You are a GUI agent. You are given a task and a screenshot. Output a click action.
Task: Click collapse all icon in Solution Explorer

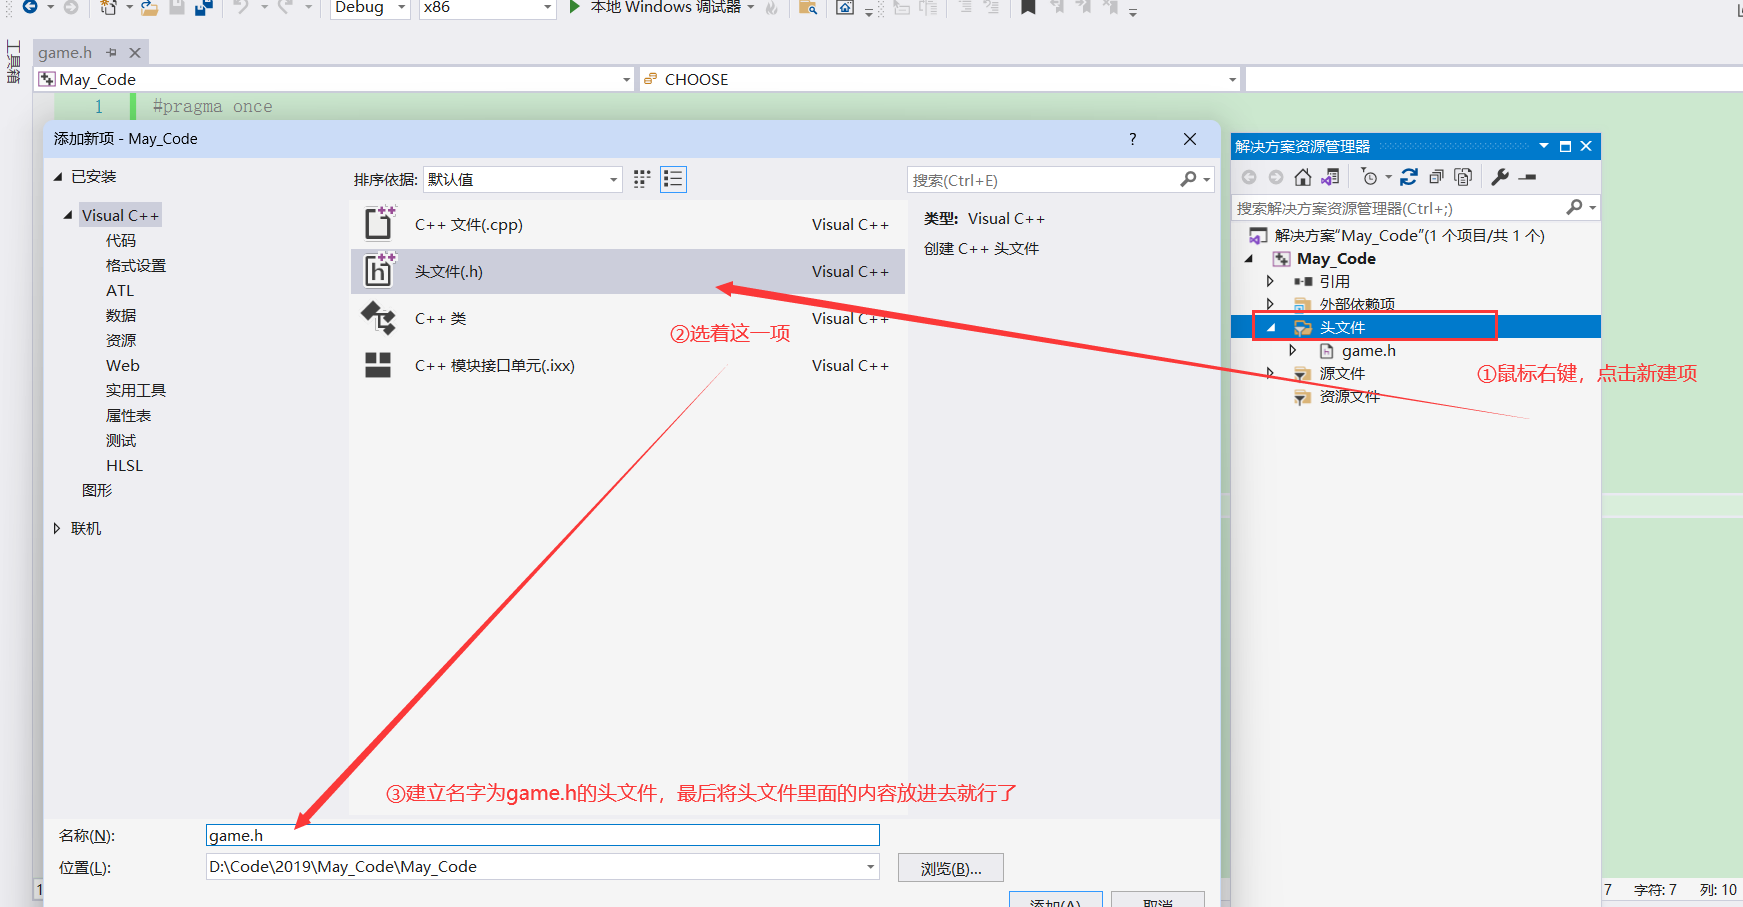[x=1436, y=177]
